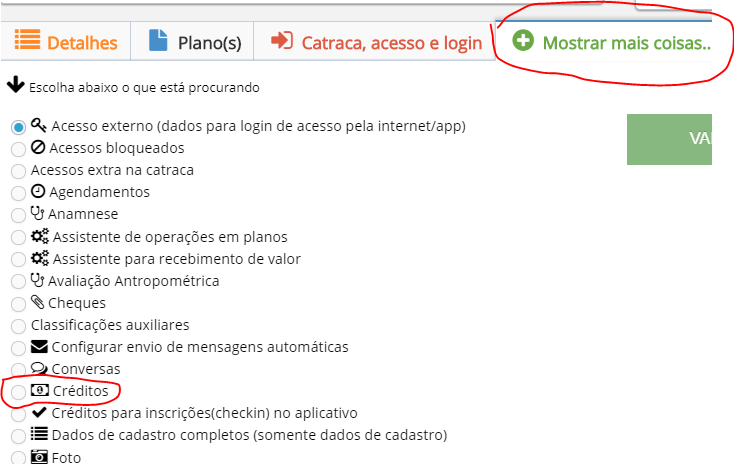Click the key icon beside Acesso externo
Image resolution: width=734 pixels, height=464 pixels.
pyautogui.click(x=38, y=125)
